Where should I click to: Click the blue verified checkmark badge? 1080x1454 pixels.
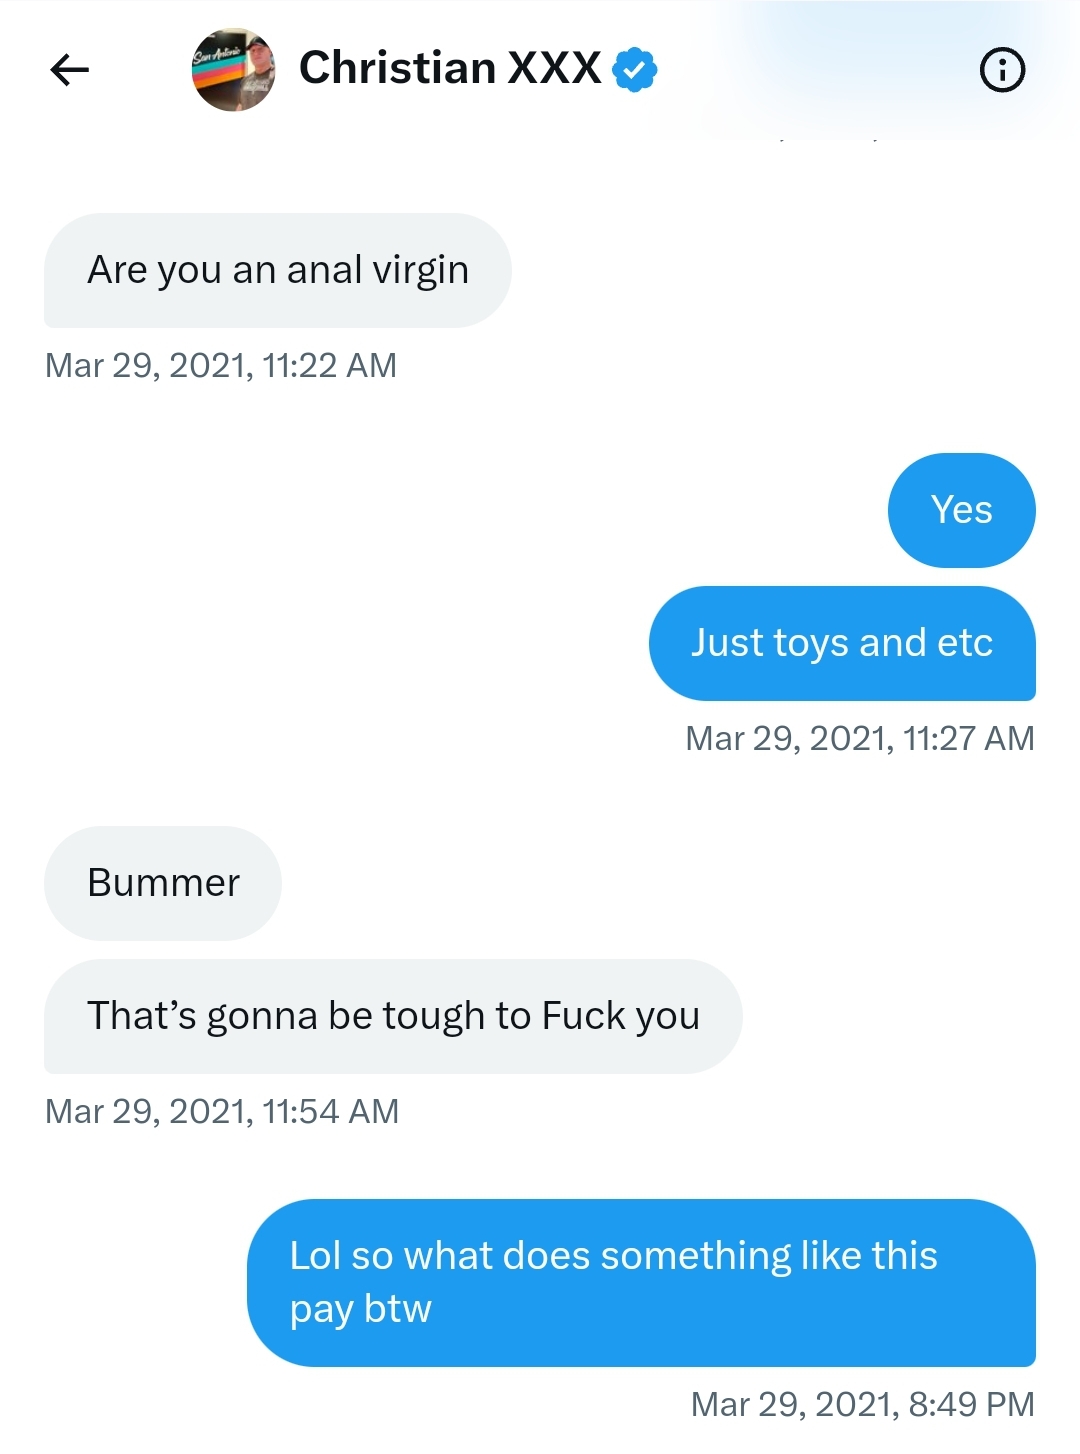tap(634, 70)
